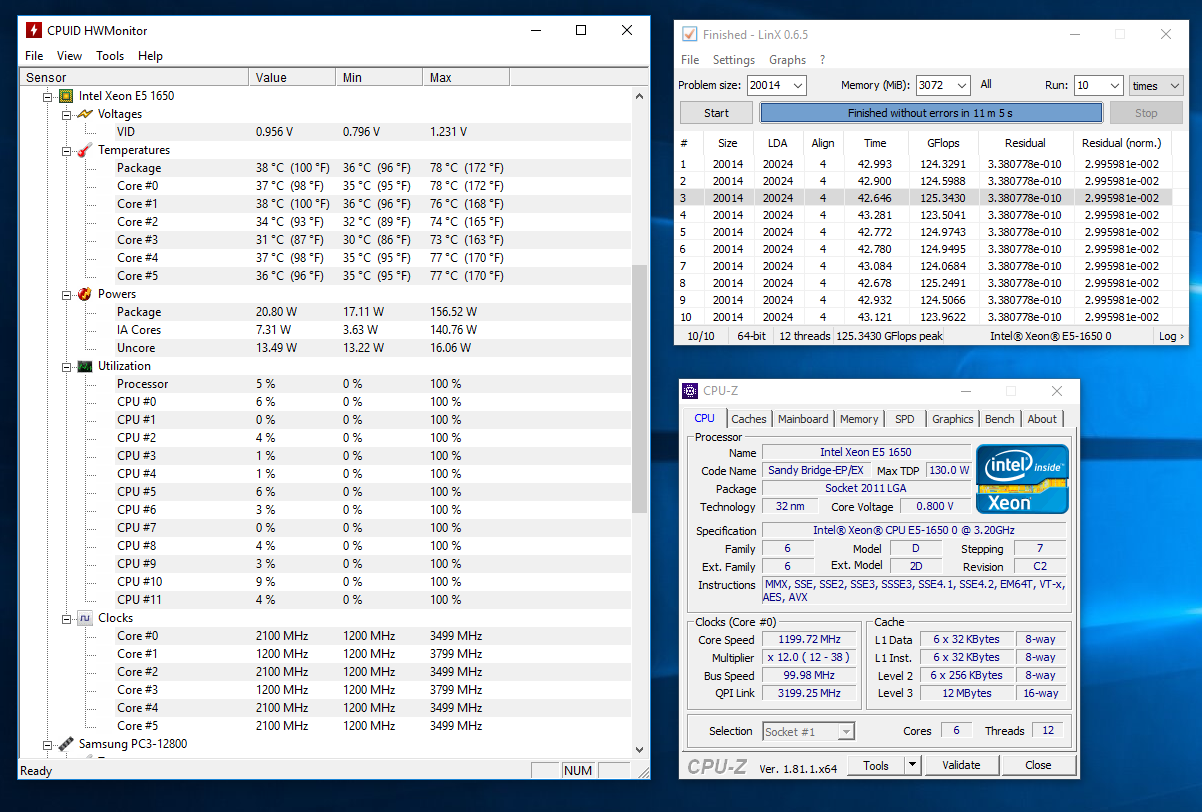
Task: Click the CPU-Z title bar icon
Action: (x=690, y=391)
